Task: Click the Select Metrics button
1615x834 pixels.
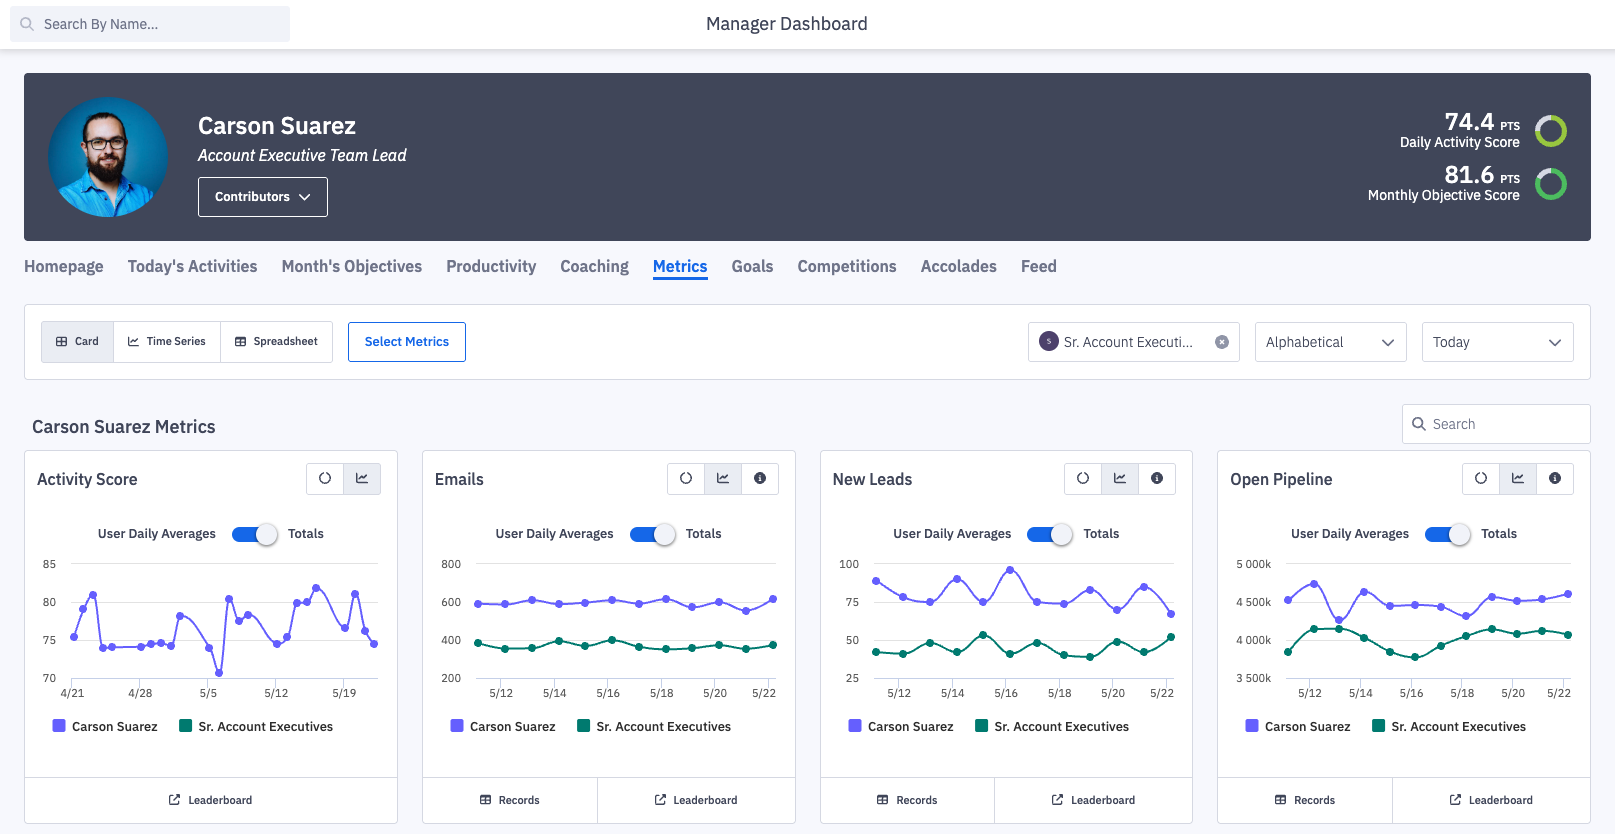Action: pos(407,342)
